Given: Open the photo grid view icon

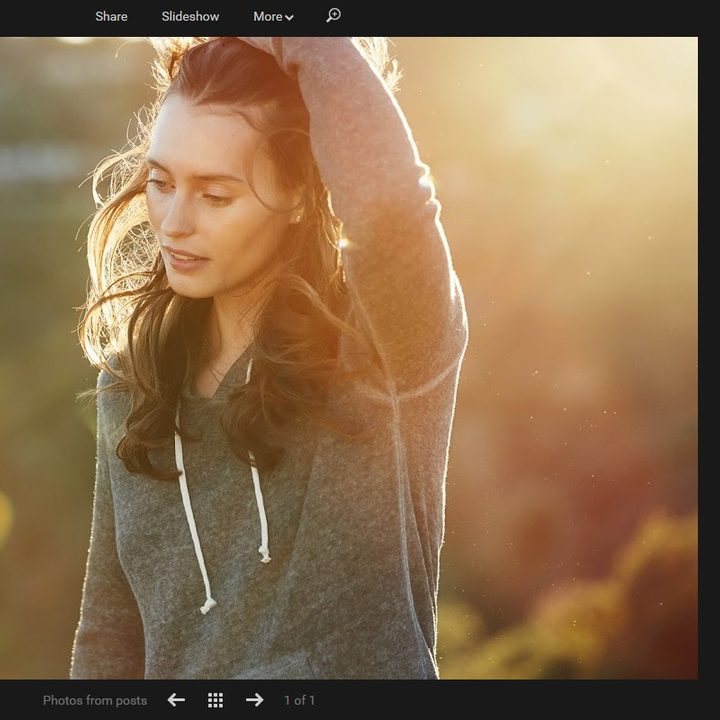Looking at the screenshot, I should [215, 700].
